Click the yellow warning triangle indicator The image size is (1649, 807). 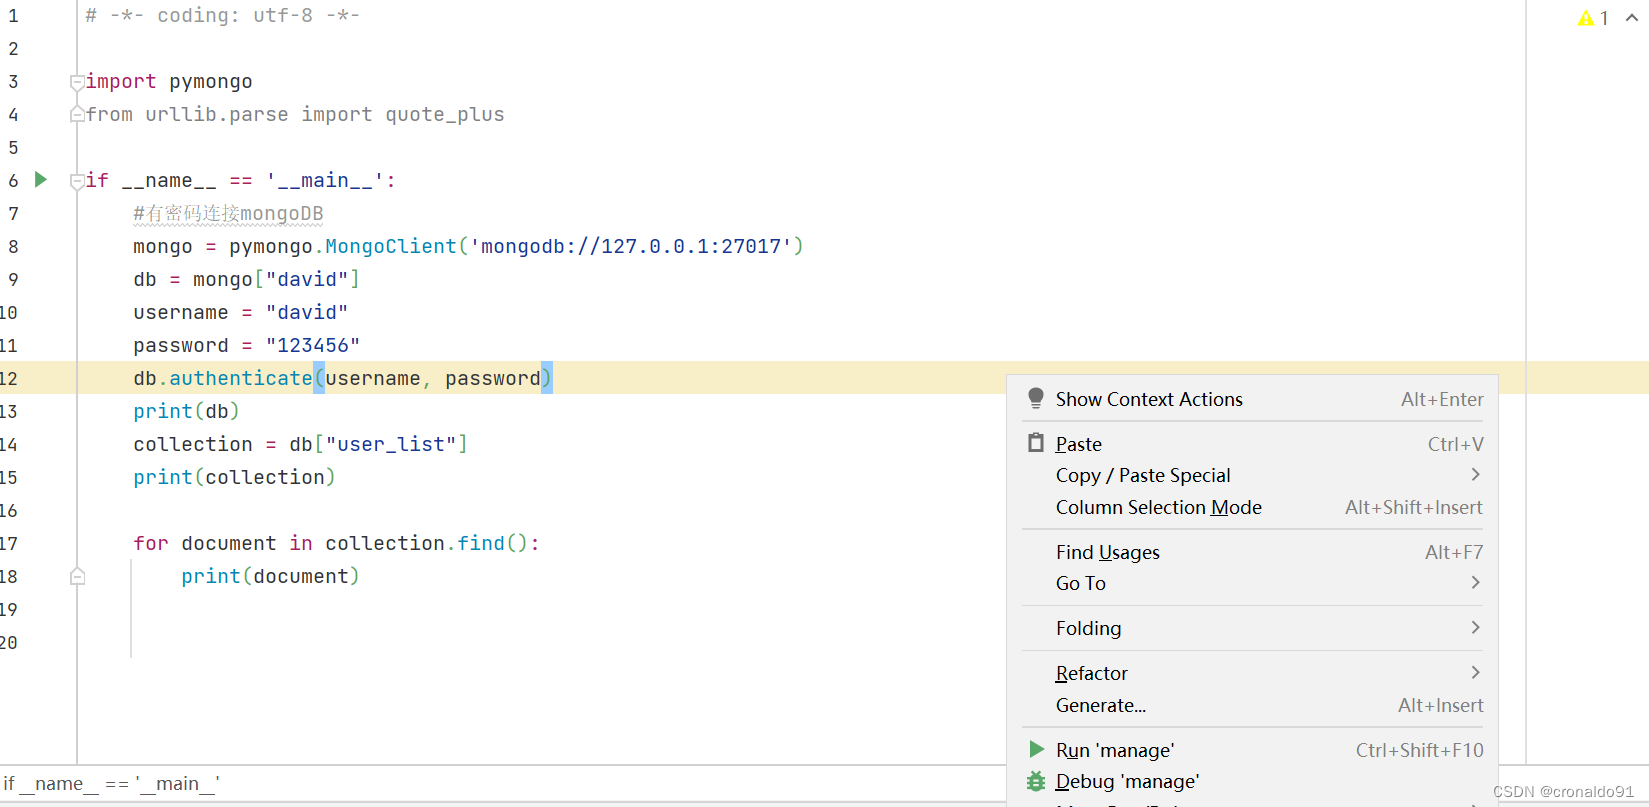pos(1586,18)
